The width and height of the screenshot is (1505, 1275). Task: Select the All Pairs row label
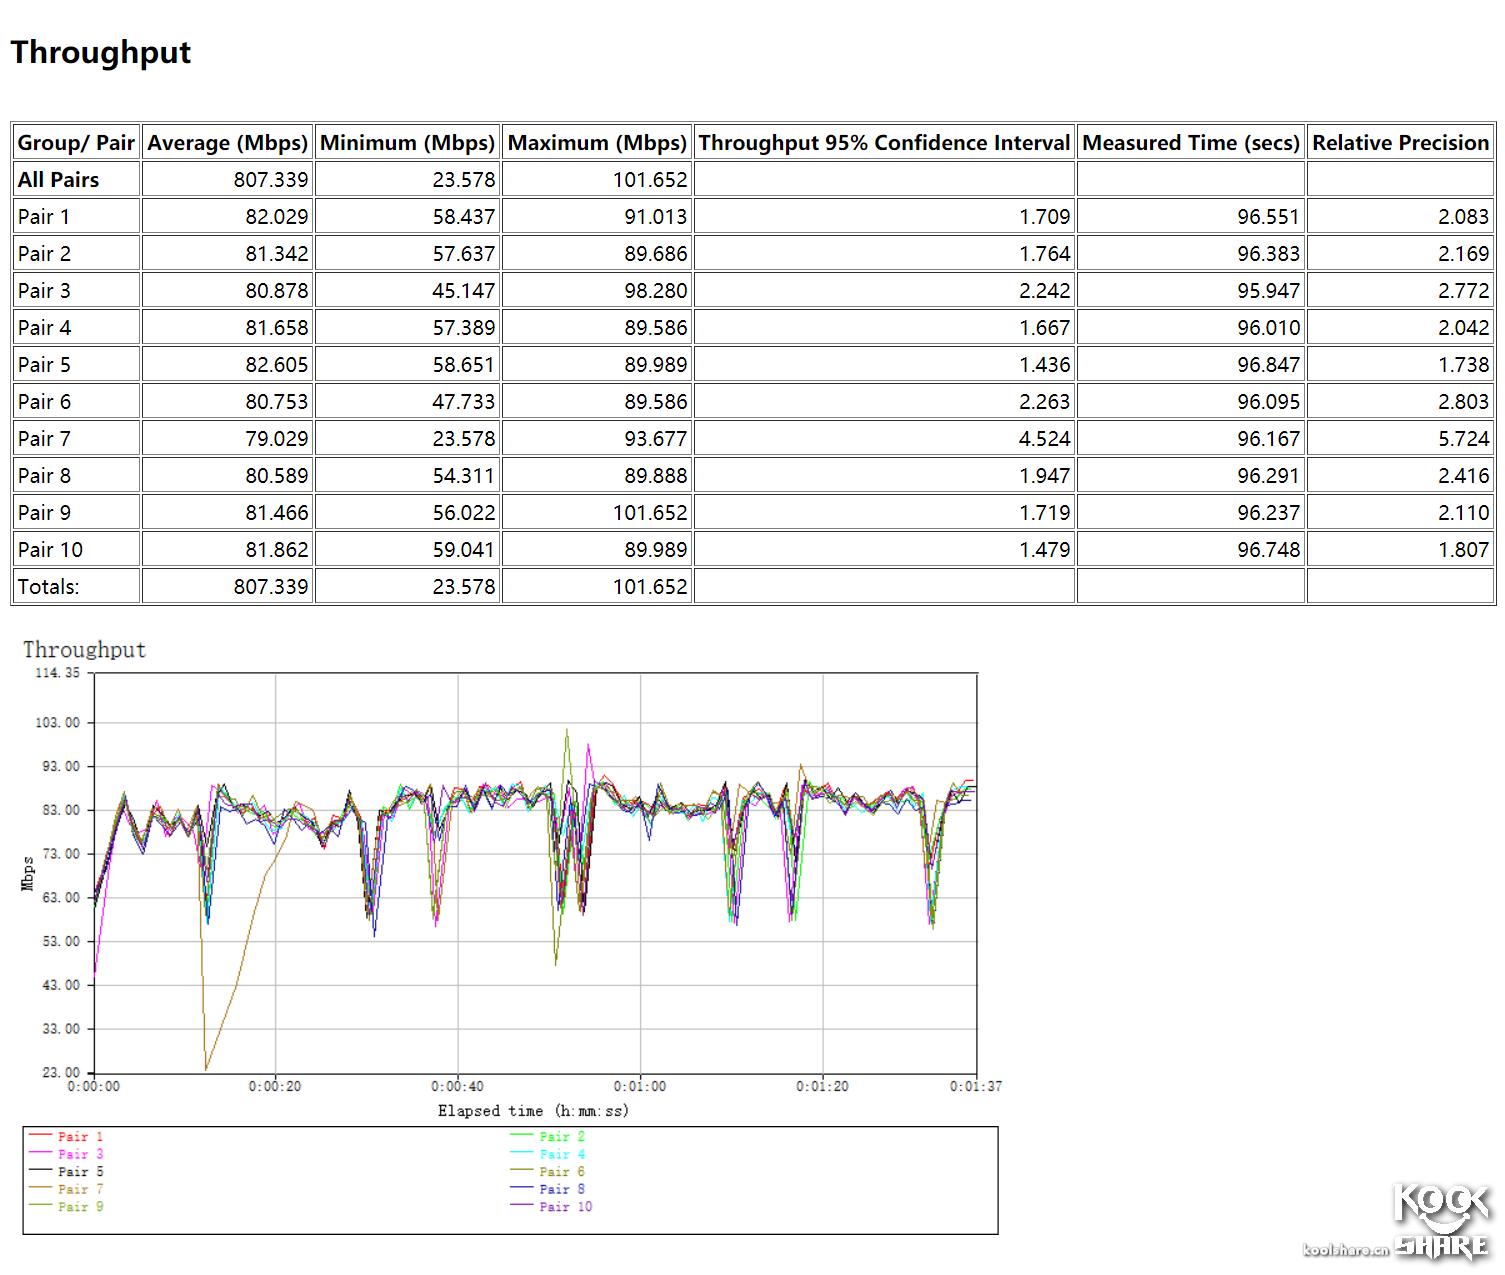click(58, 180)
